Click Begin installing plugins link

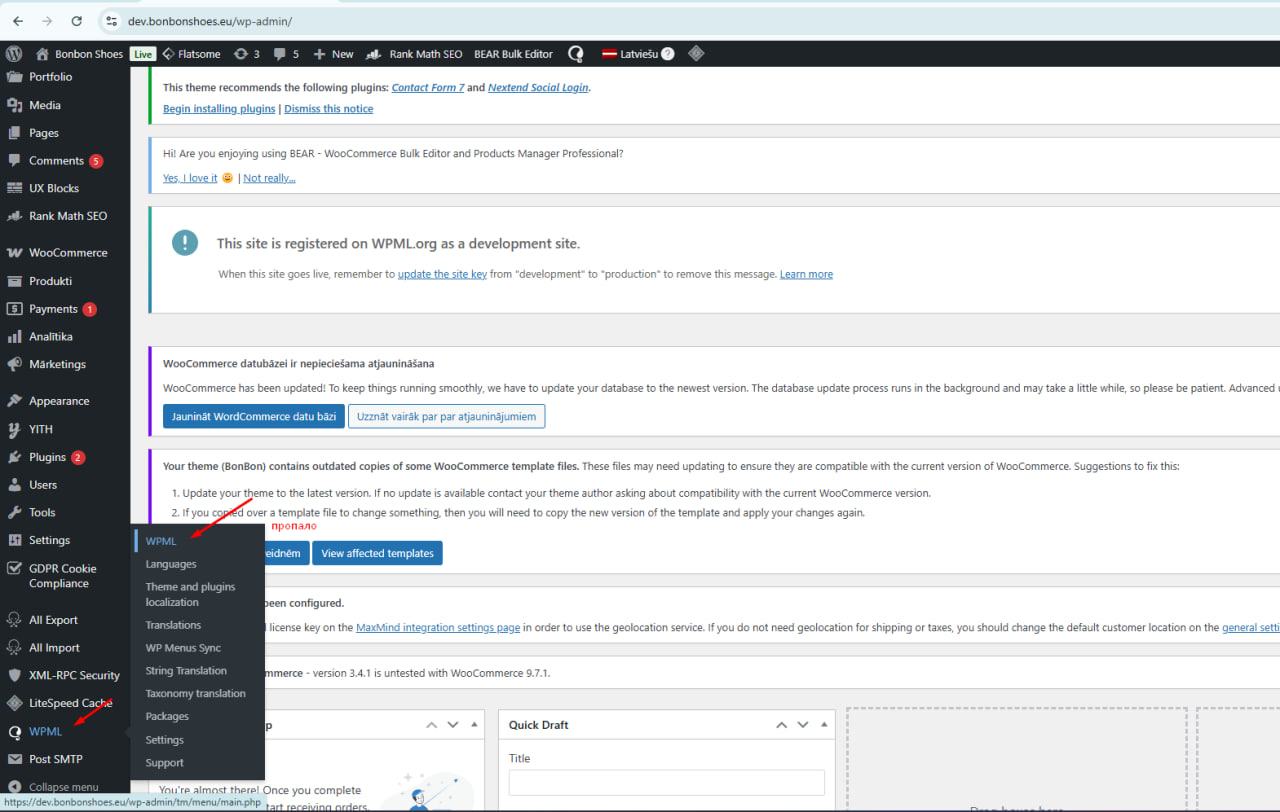(219, 109)
